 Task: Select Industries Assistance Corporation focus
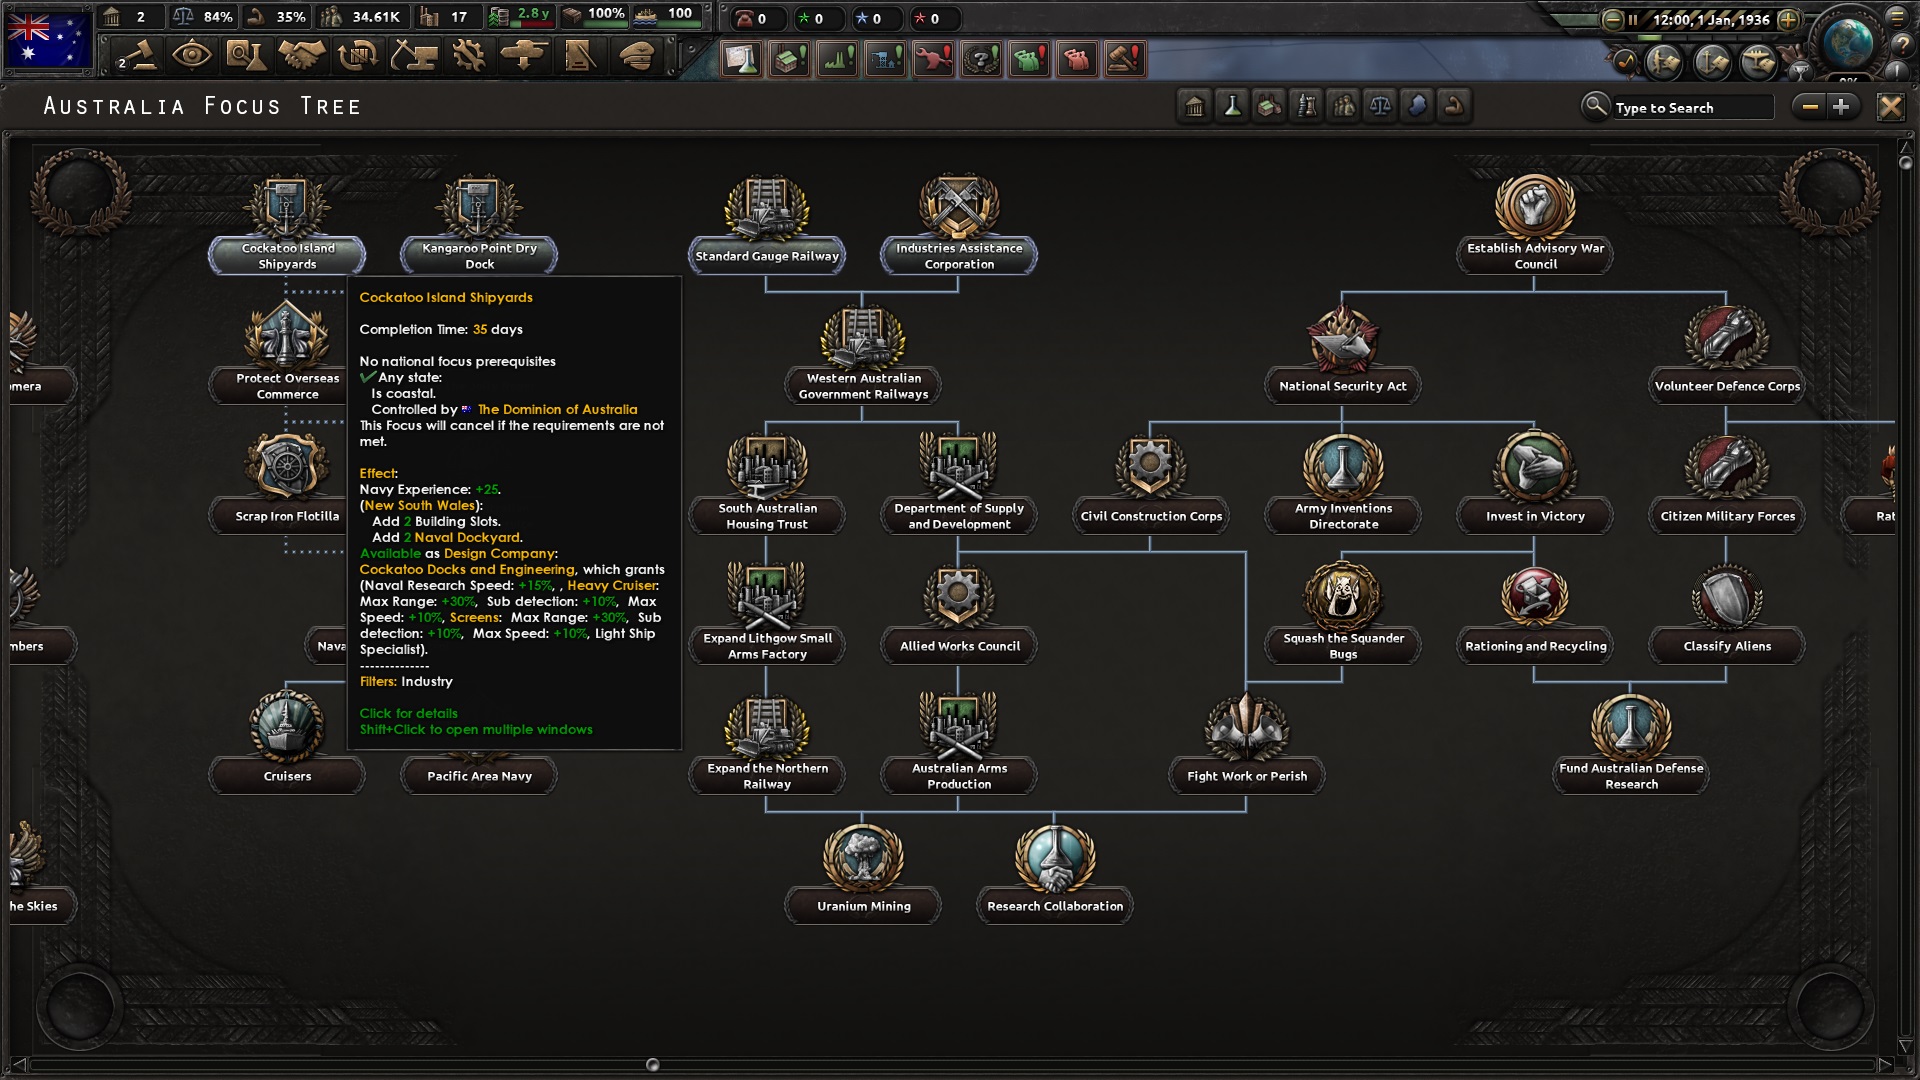pyautogui.click(x=959, y=225)
